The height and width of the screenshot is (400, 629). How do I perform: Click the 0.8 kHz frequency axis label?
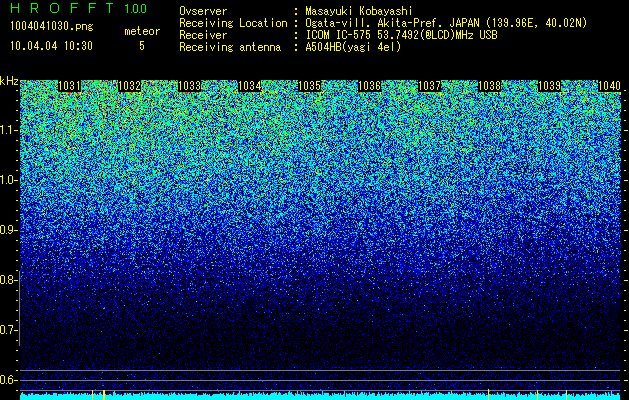[x=8, y=280]
